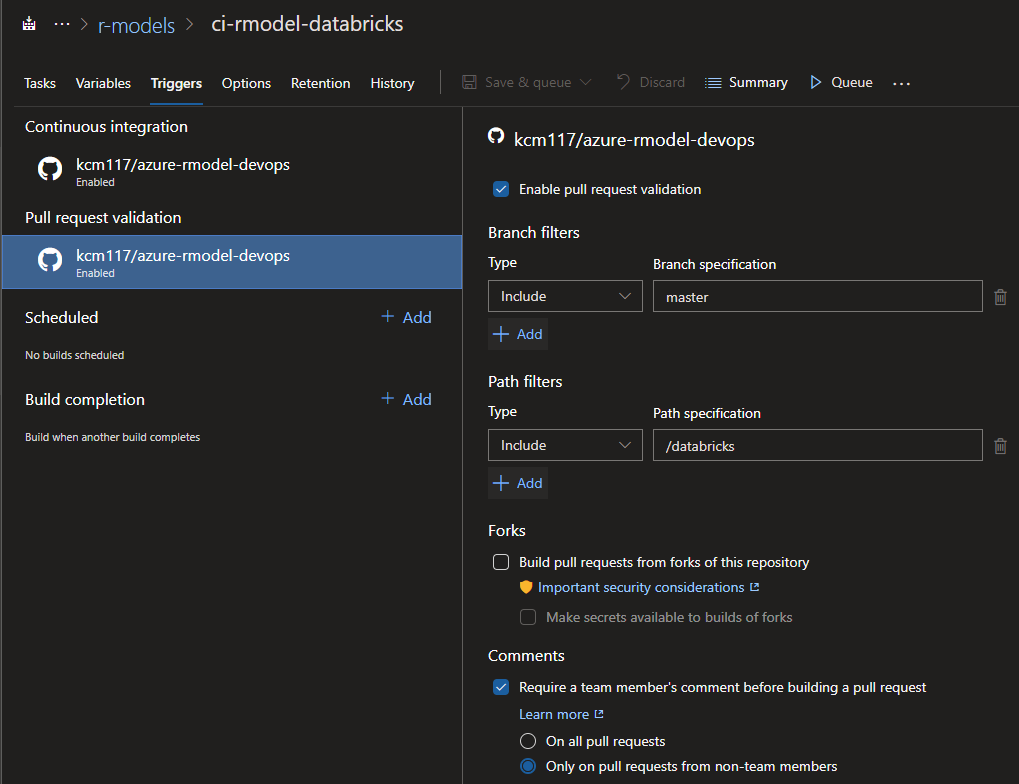1019x784 pixels.
Task: Select On all pull requests radio option
Action: [528, 741]
